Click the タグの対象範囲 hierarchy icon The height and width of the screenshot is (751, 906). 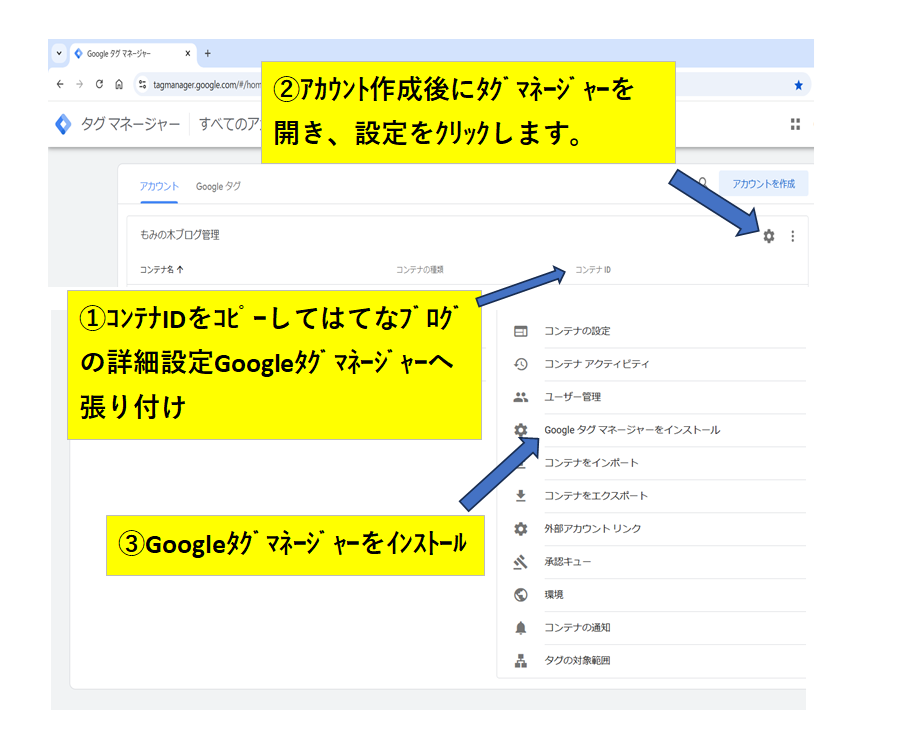pos(521,661)
